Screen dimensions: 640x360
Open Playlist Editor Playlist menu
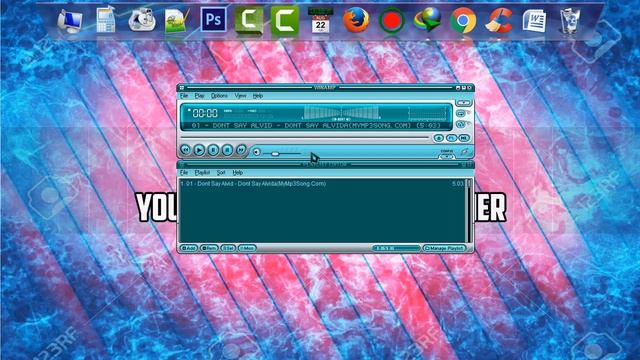(202, 173)
